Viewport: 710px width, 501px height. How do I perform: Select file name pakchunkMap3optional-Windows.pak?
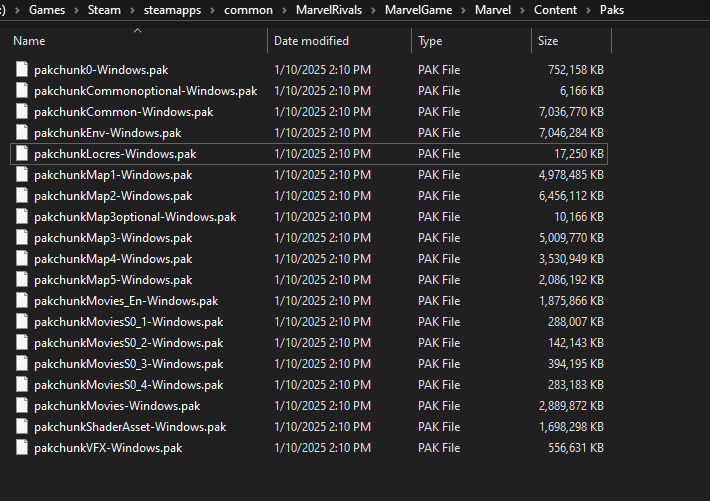coord(135,217)
